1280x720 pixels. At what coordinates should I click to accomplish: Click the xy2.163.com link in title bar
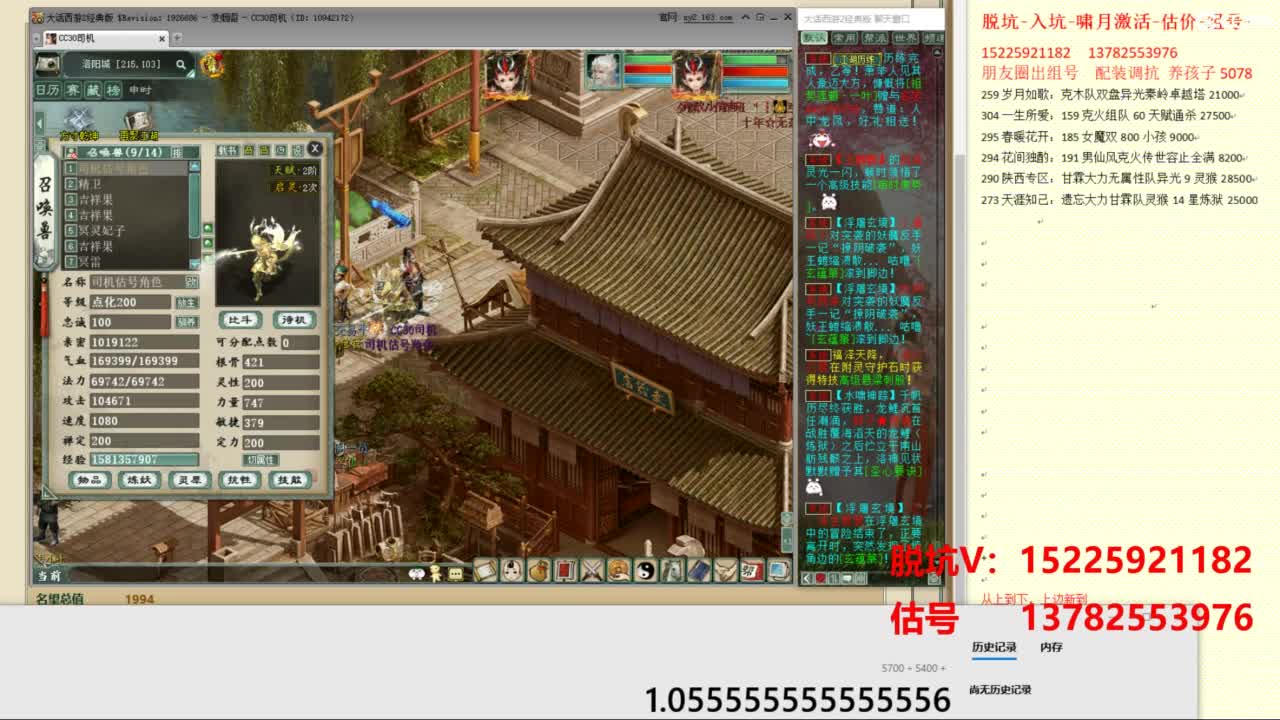click(708, 17)
